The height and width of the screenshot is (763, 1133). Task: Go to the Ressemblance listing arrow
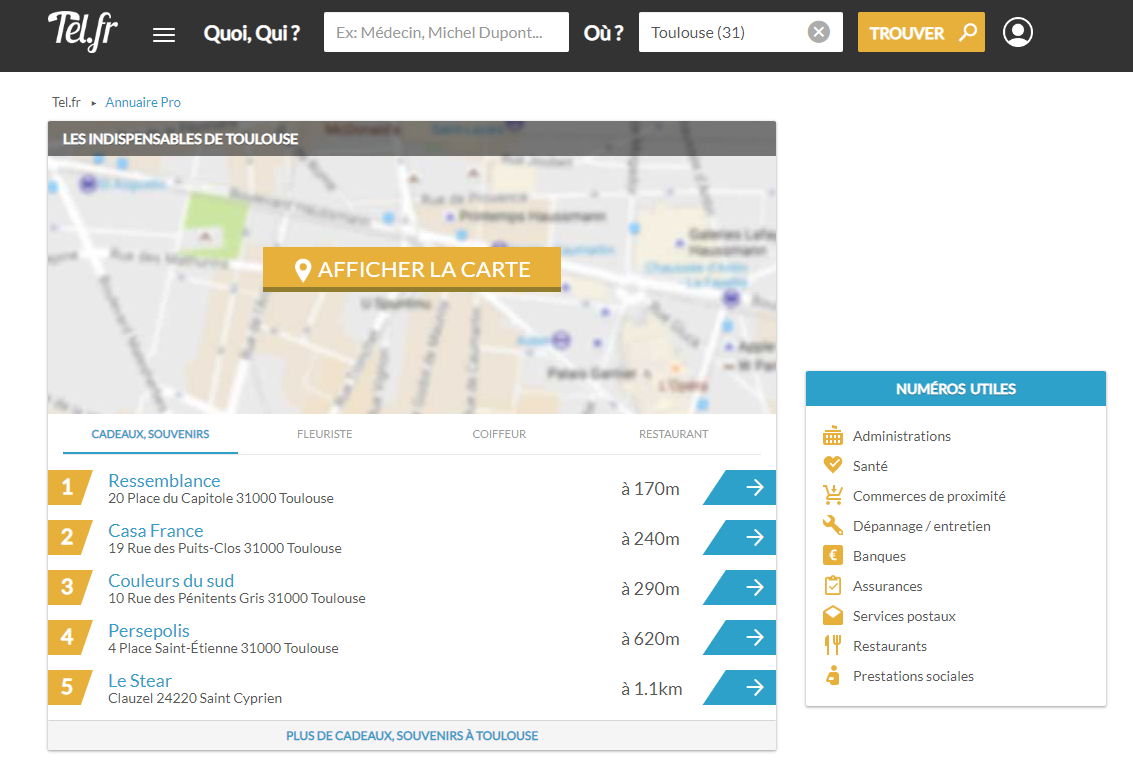click(747, 488)
